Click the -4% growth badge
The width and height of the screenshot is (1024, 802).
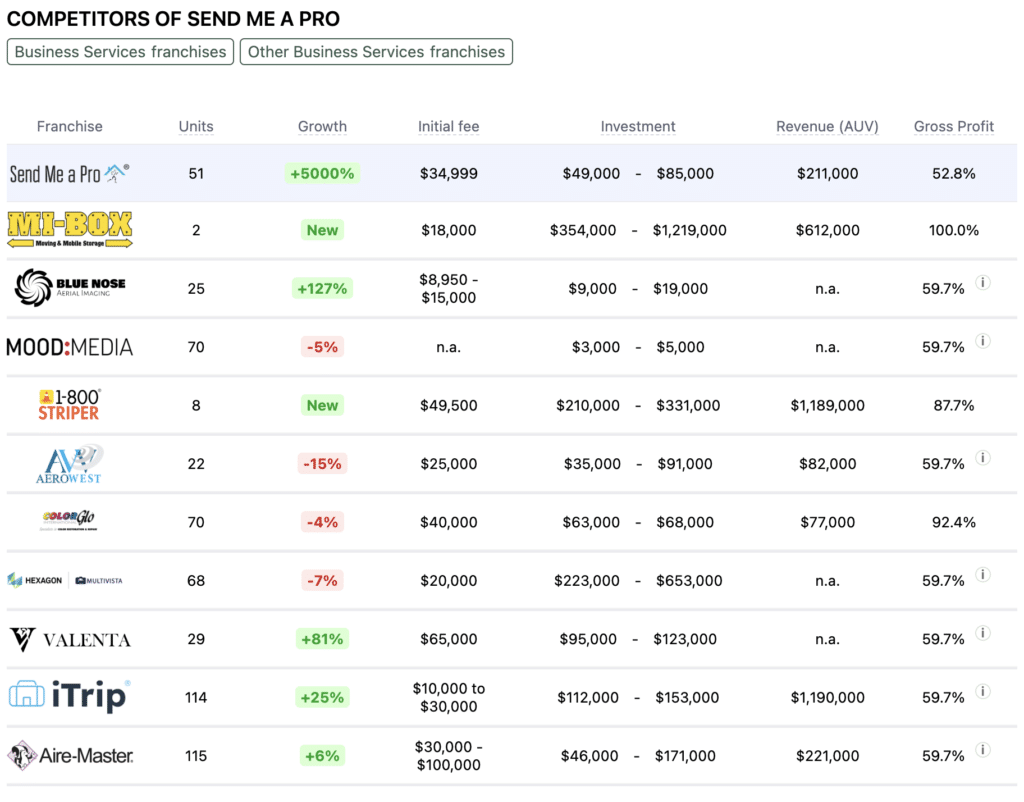pos(323,522)
